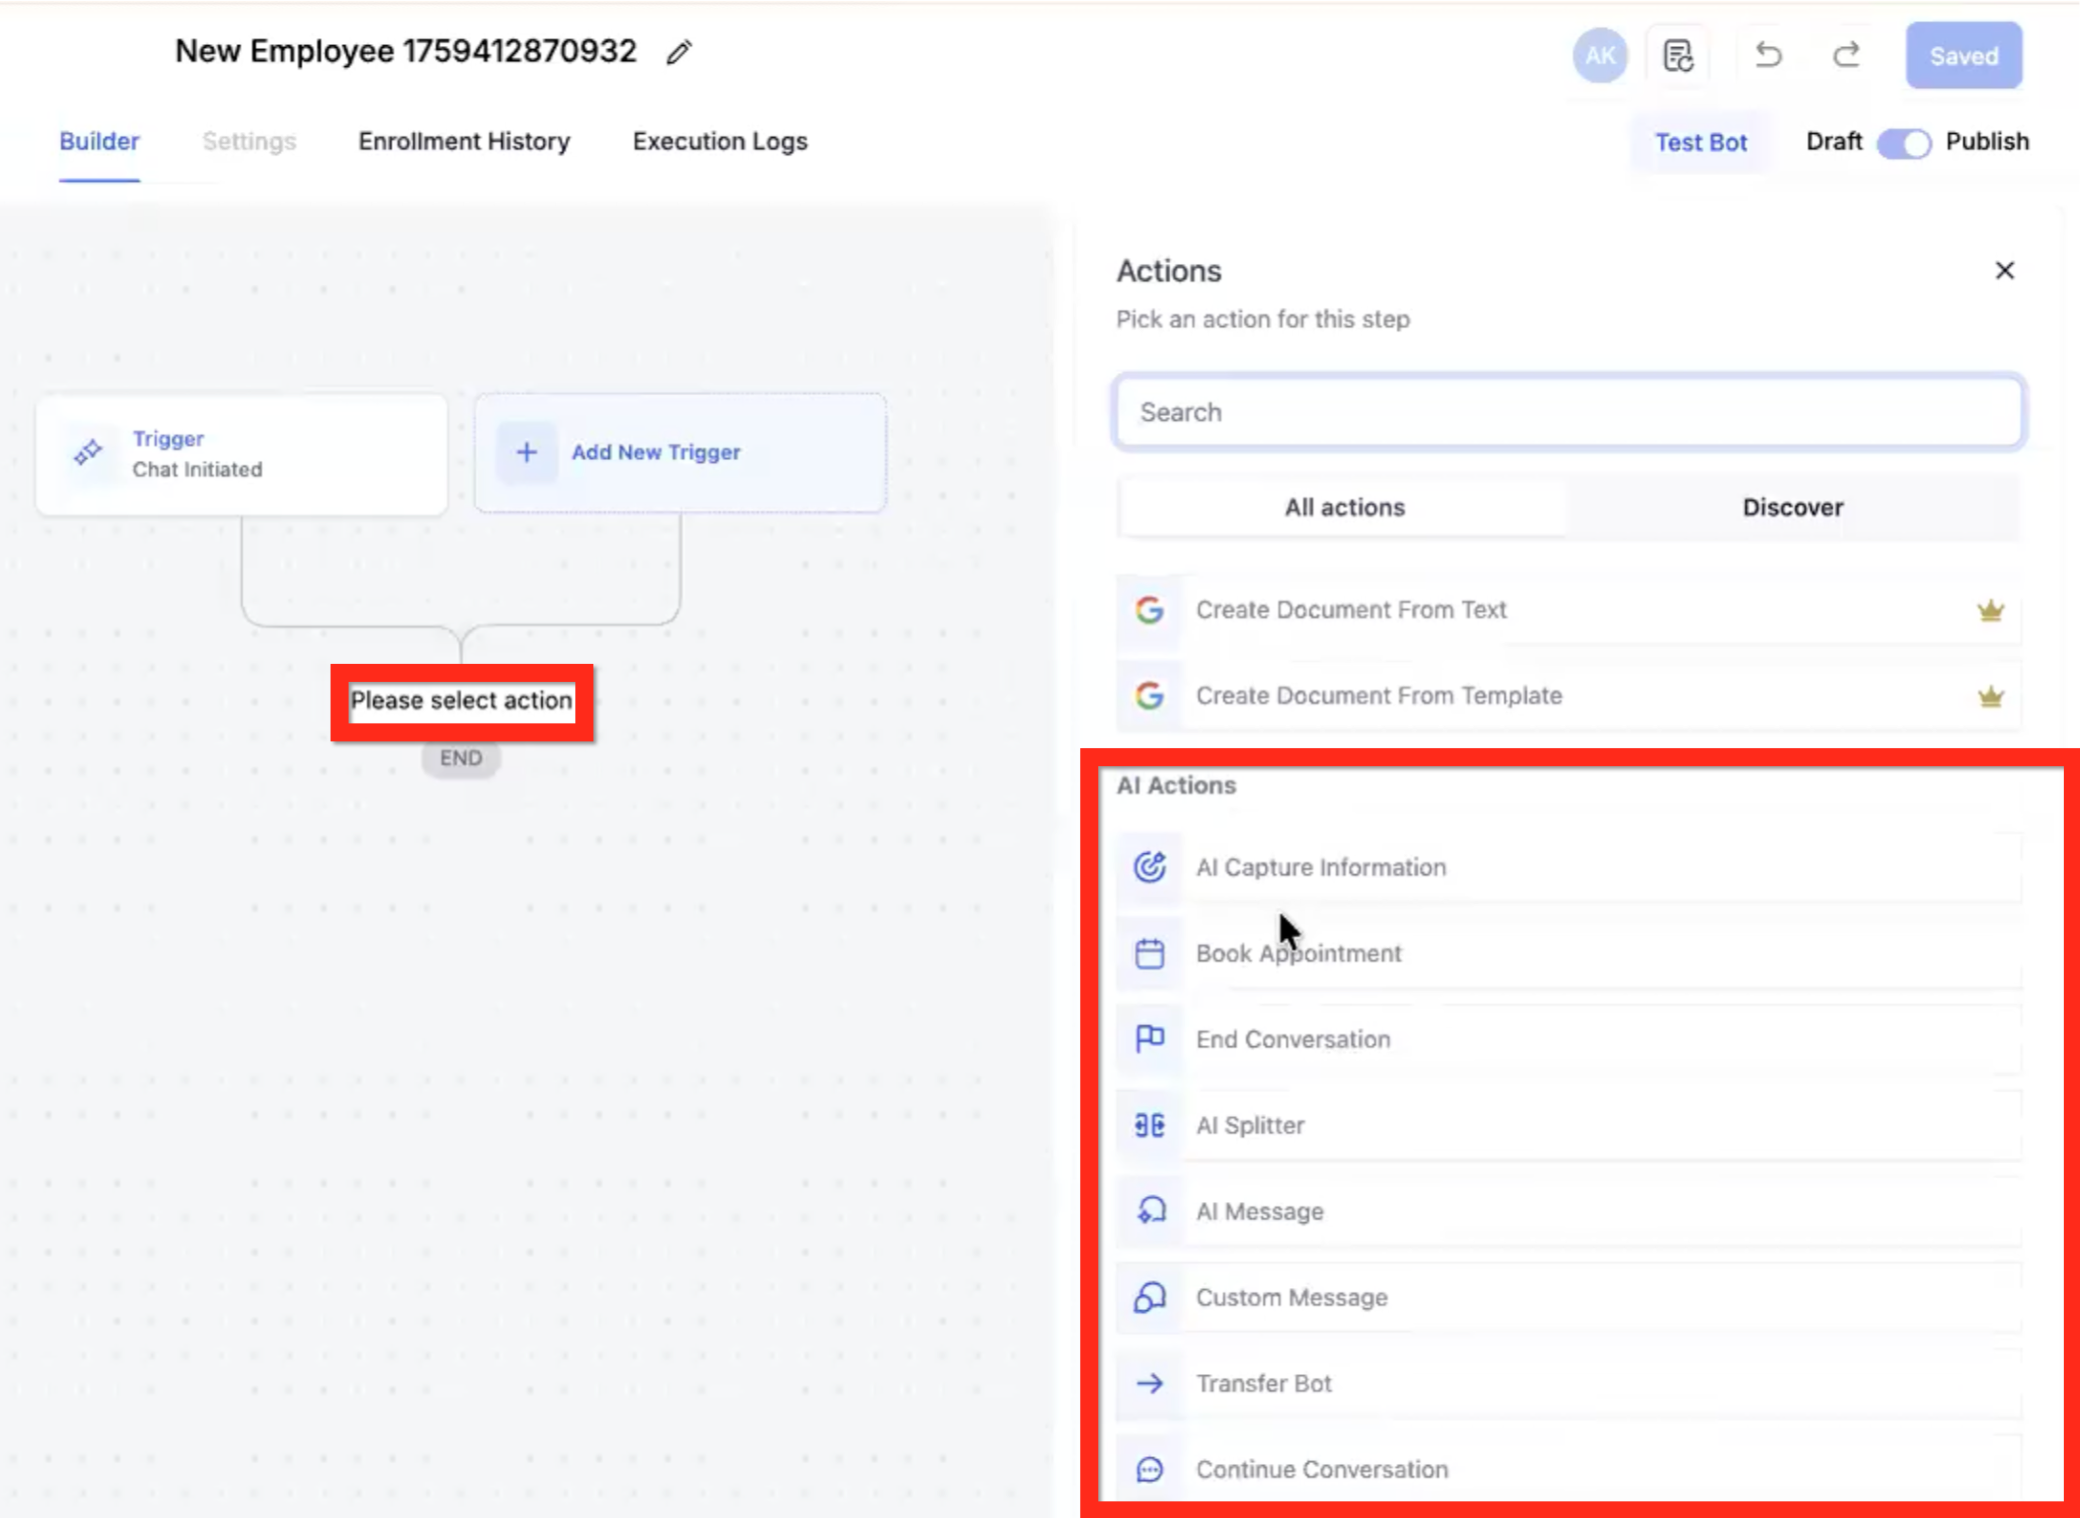Select the AI Capture Information action
Screen dimensions: 2080x1518
(x=1320, y=867)
